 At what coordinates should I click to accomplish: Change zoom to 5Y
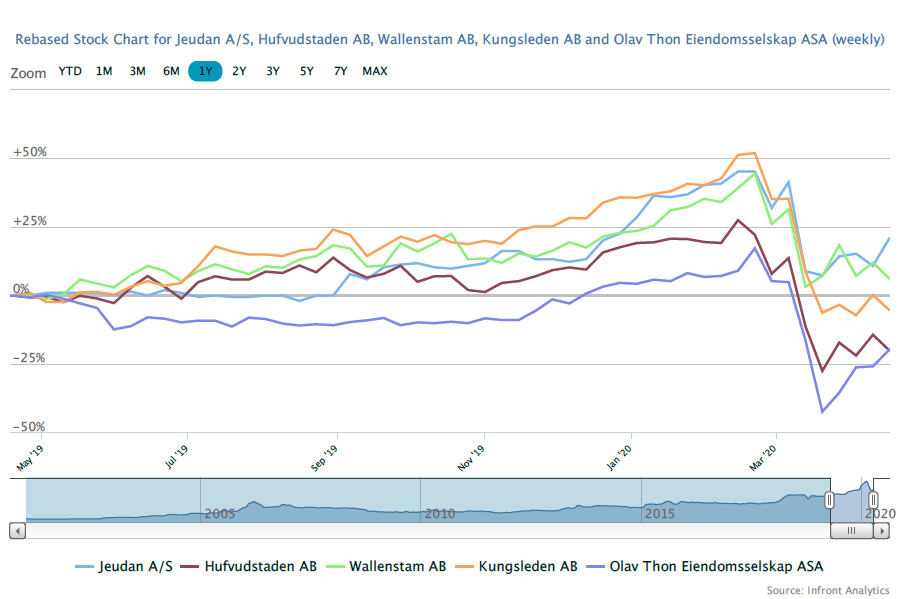click(x=307, y=71)
